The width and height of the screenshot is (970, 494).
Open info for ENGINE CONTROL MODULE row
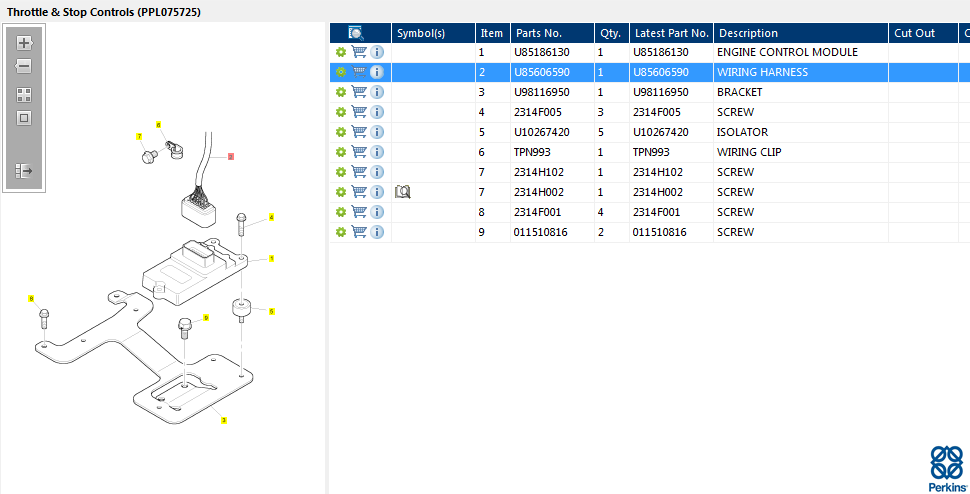click(377, 53)
